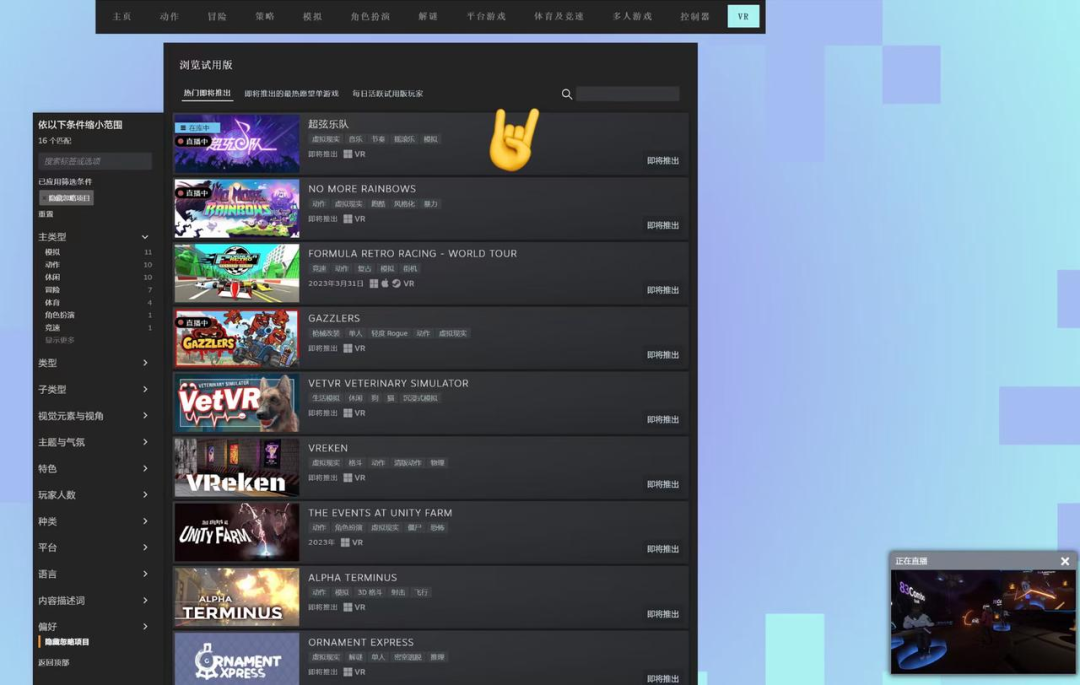
Task: Open the 角色扮演 nav category
Action: click(x=370, y=17)
